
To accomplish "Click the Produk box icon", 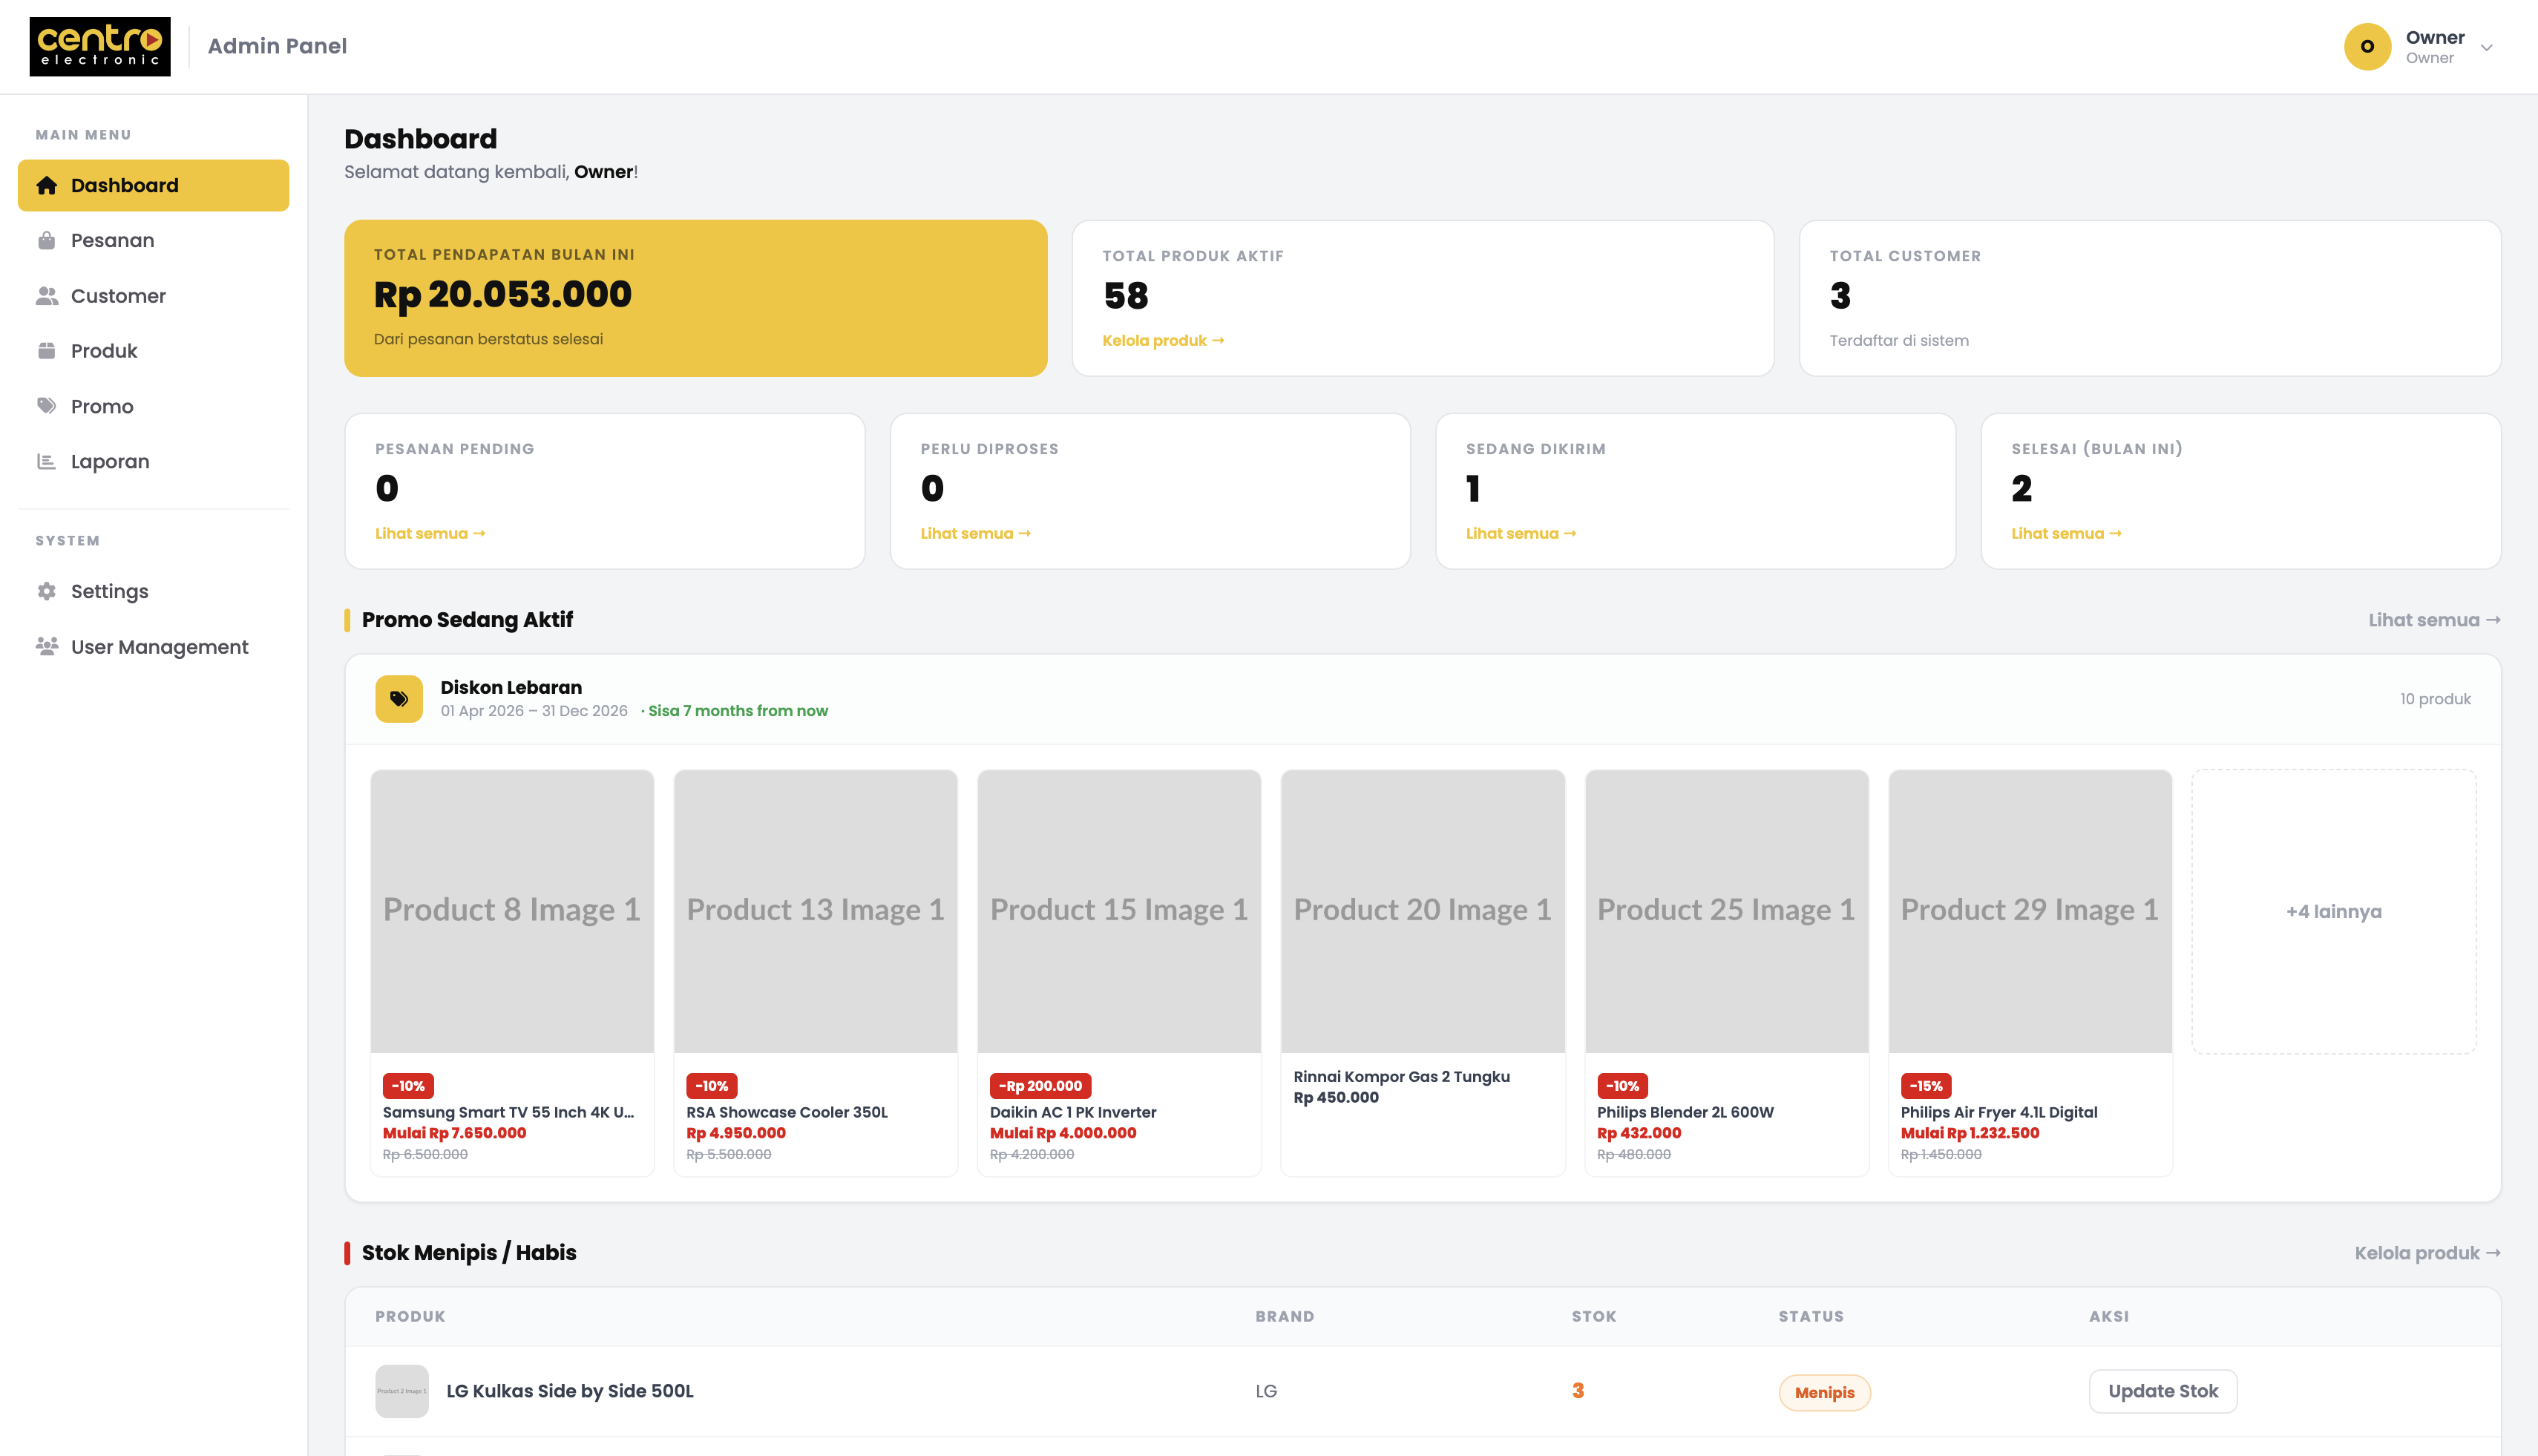I will 46,351.
